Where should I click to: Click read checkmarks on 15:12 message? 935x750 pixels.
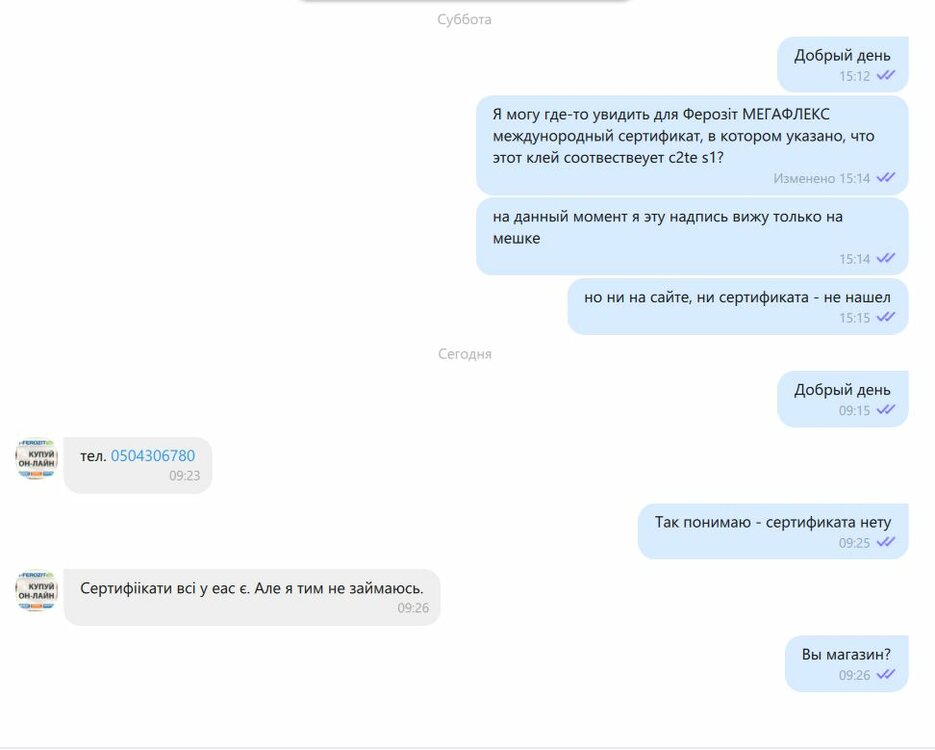[x=886, y=76]
